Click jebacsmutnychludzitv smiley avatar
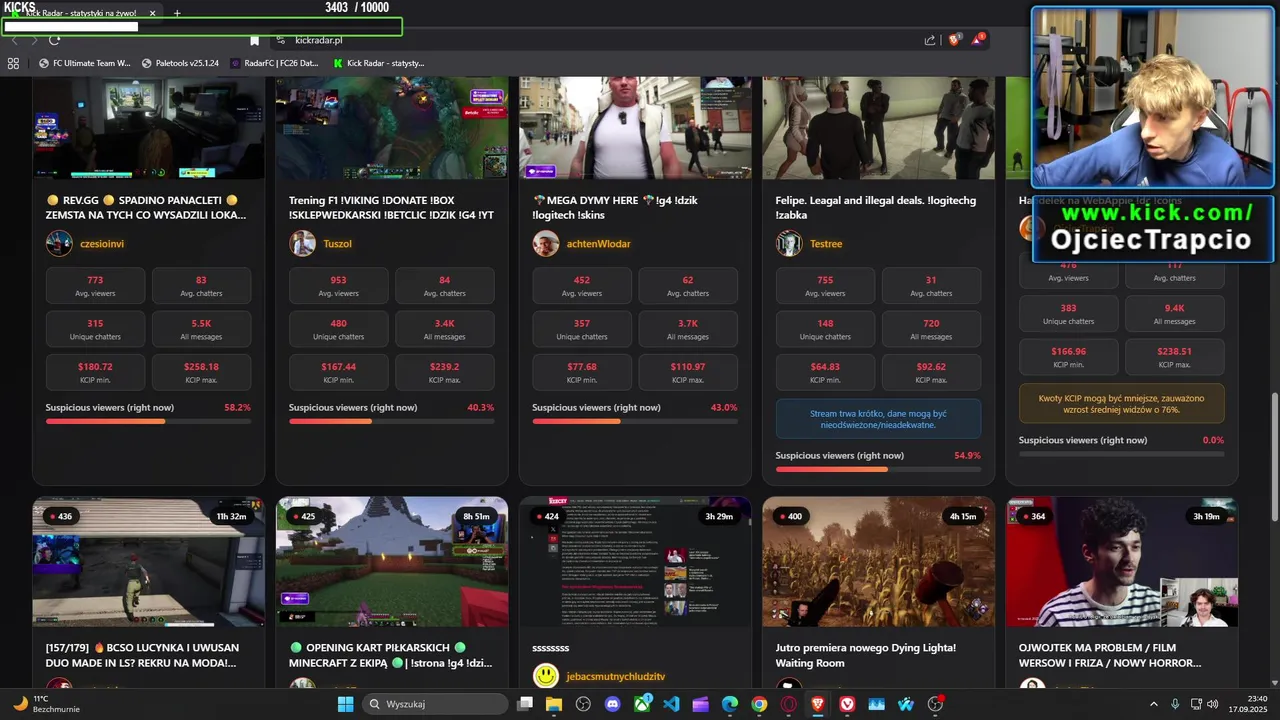Screen dimensions: 1280x720 tap(545, 677)
